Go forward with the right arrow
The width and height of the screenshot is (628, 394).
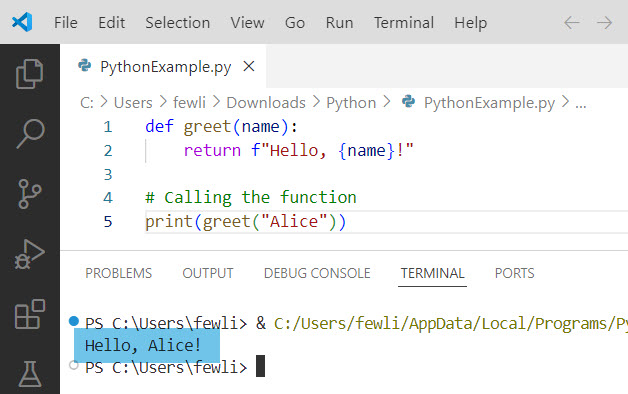pos(604,23)
